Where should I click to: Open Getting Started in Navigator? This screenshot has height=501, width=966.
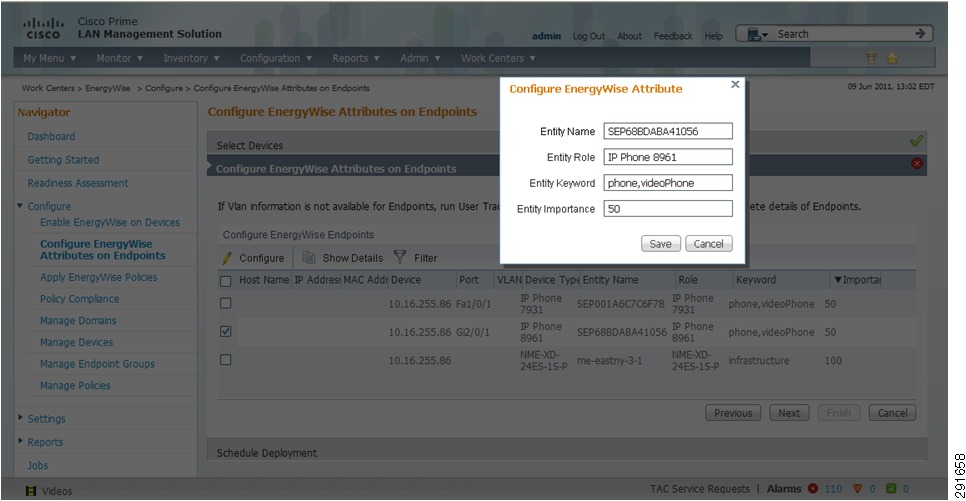click(x=63, y=160)
